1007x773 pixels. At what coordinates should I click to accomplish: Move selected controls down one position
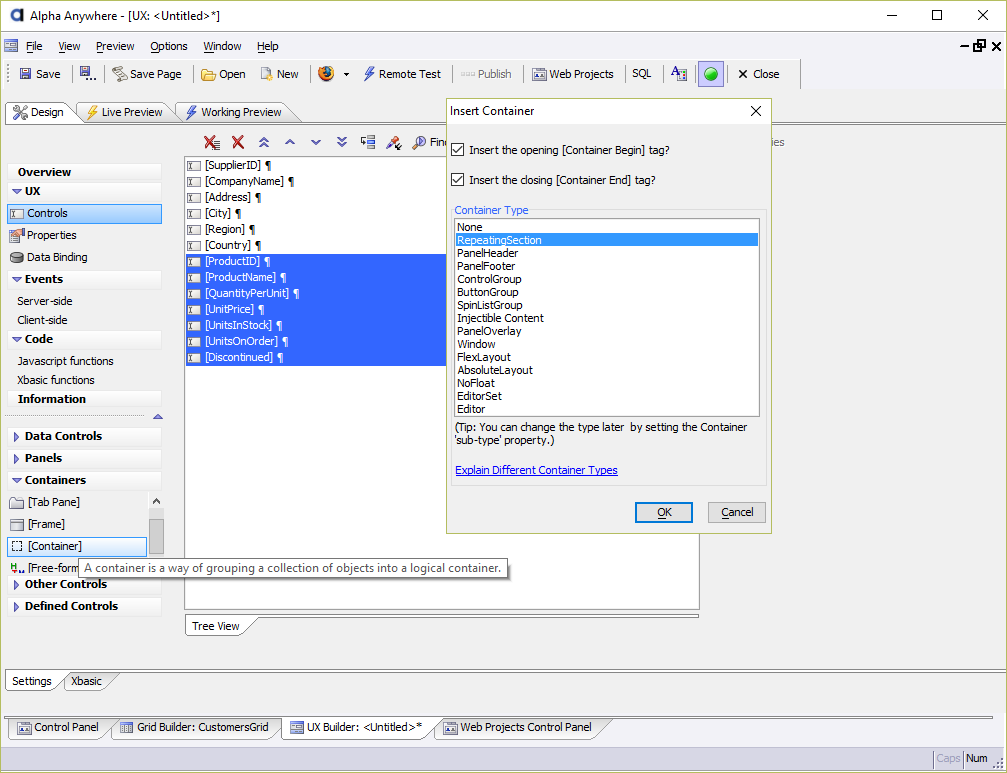pos(315,143)
